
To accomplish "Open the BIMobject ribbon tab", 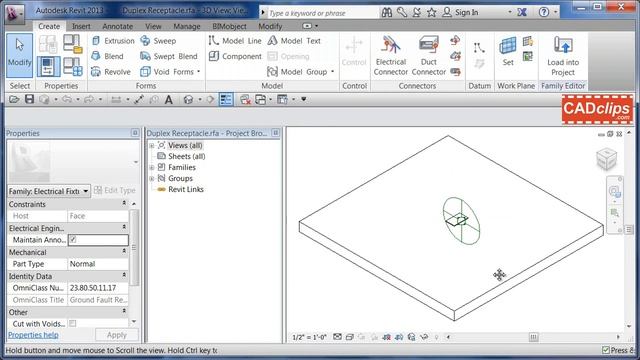I will coord(229,27).
